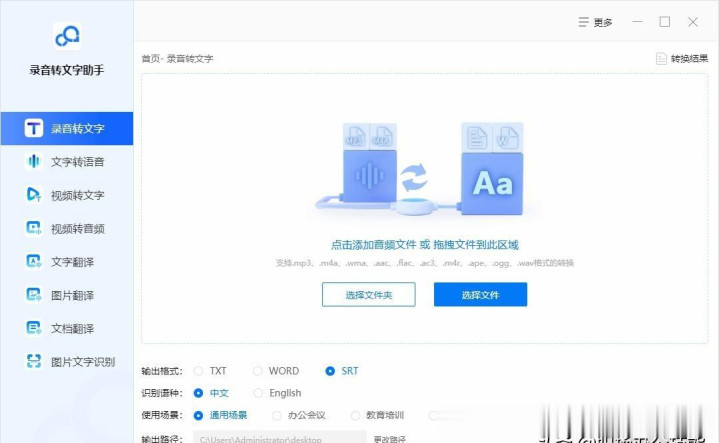
Task: Click 更改路径 to change output path
Action: [x=391, y=438]
